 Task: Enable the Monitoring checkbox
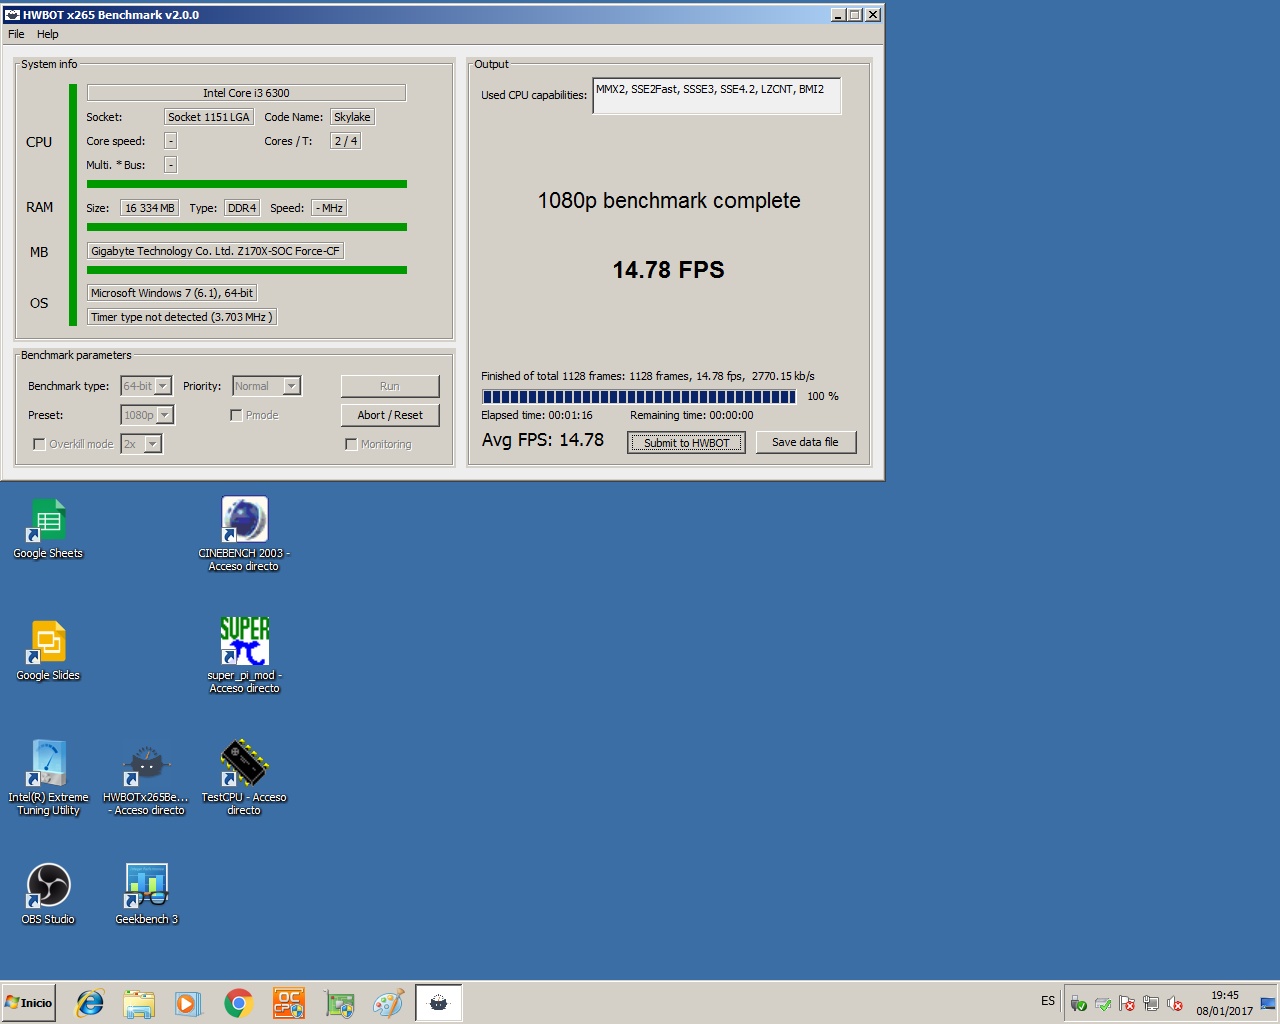tap(351, 444)
